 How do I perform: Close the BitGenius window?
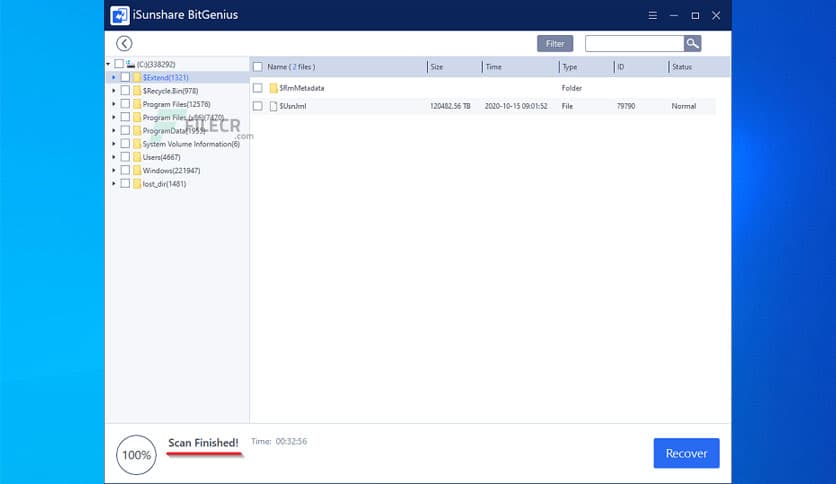click(x=716, y=15)
